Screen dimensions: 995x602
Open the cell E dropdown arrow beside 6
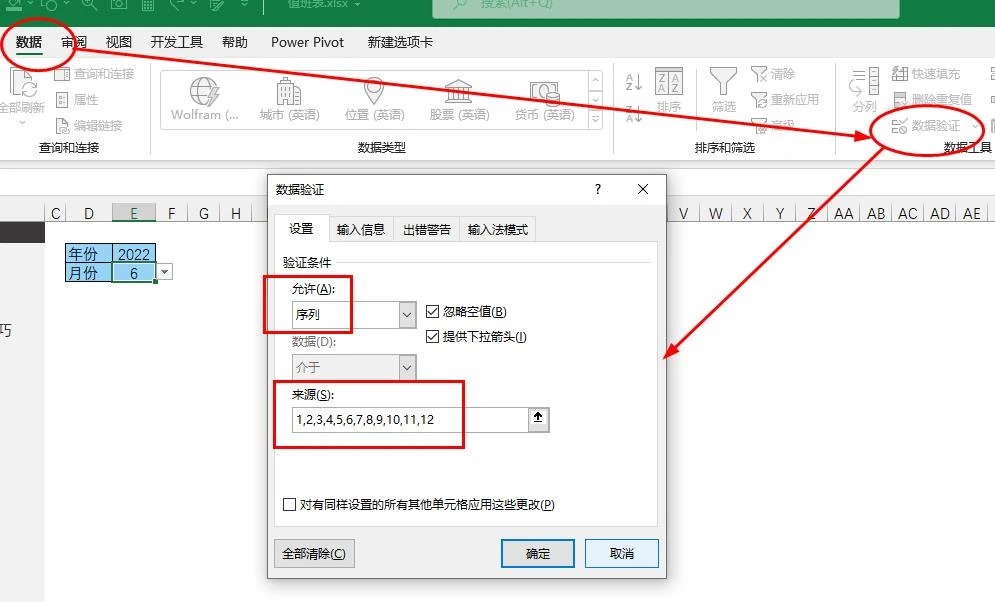[164, 272]
